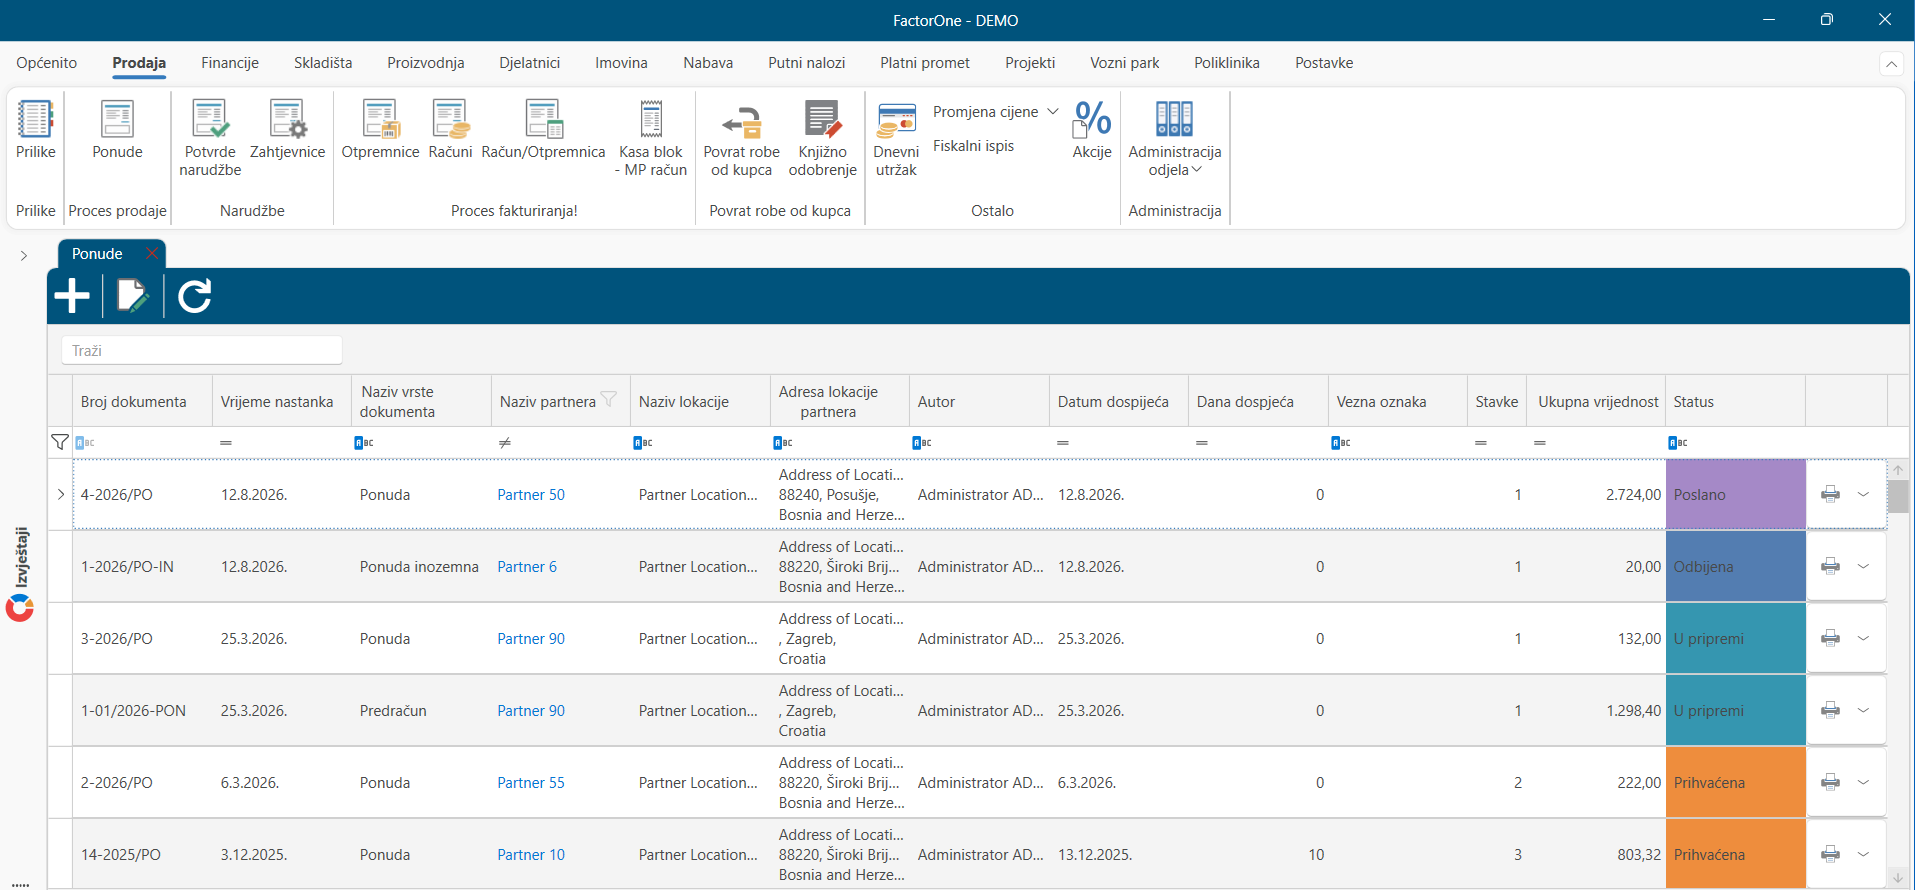This screenshot has width=1915, height=890.
Task: Print the document 2-2026/PO
Action: (x=1830, y=782)
